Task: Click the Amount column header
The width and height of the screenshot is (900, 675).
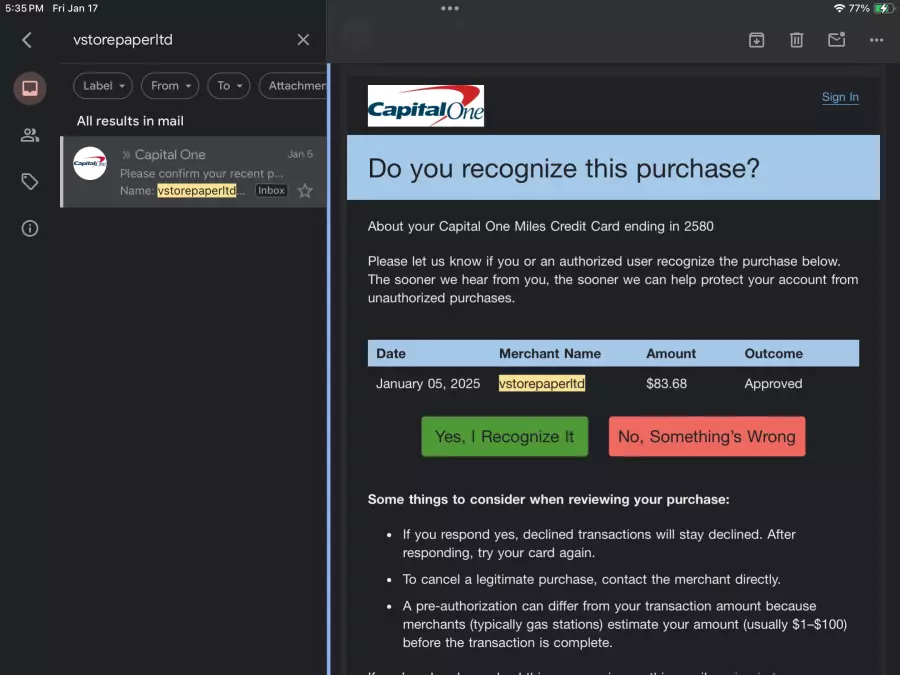Action: point(671,354)
